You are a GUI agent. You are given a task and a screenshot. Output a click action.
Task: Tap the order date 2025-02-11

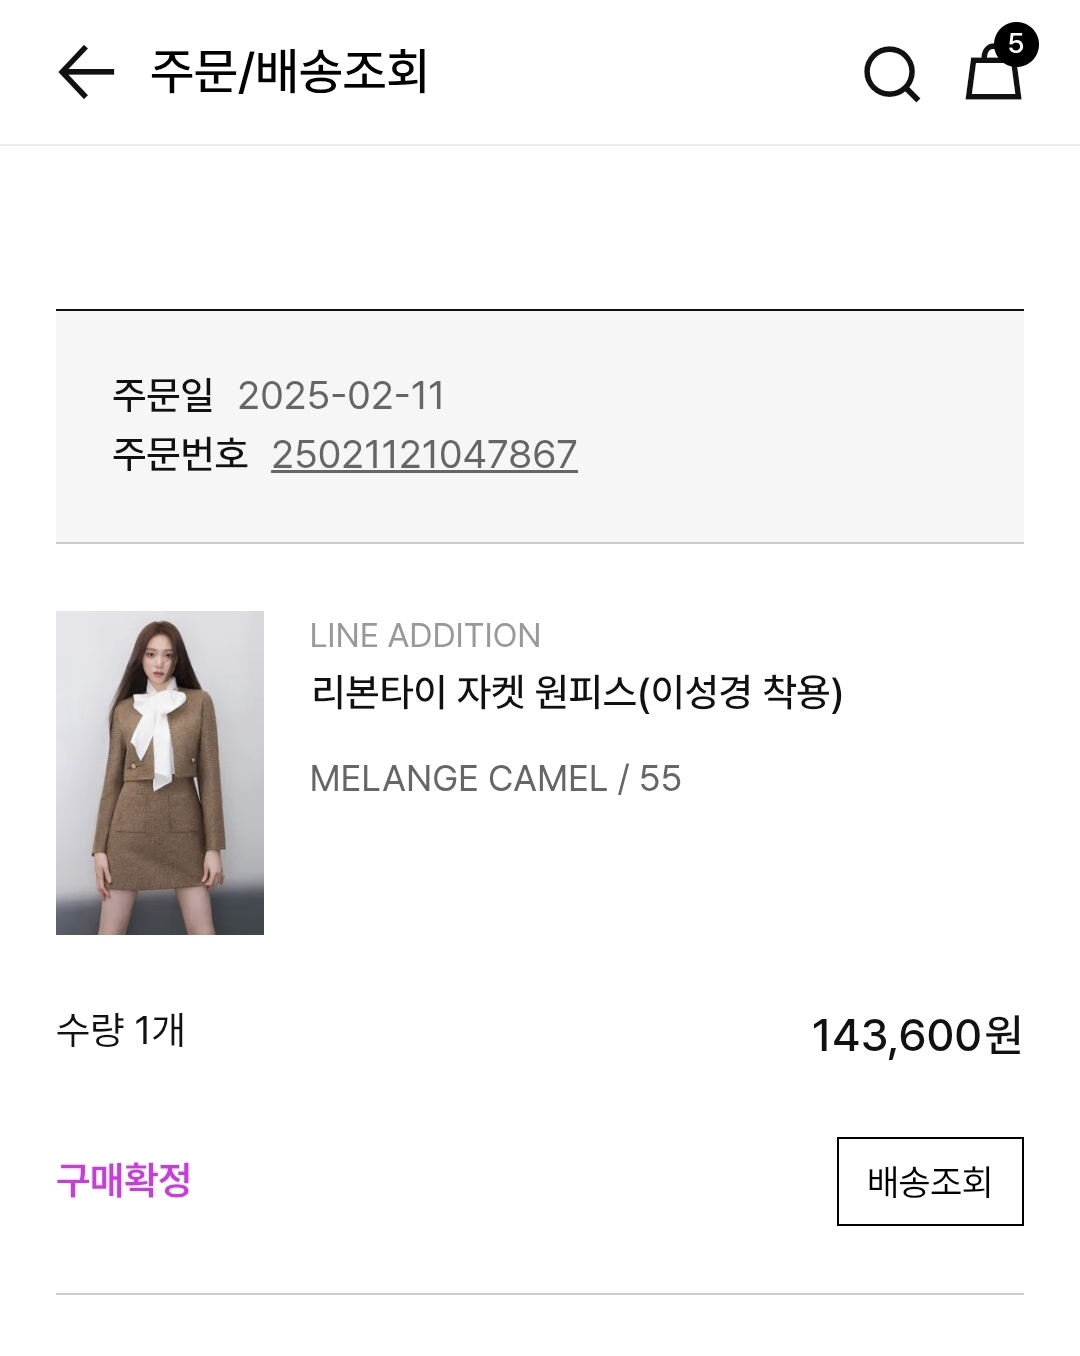341,396
